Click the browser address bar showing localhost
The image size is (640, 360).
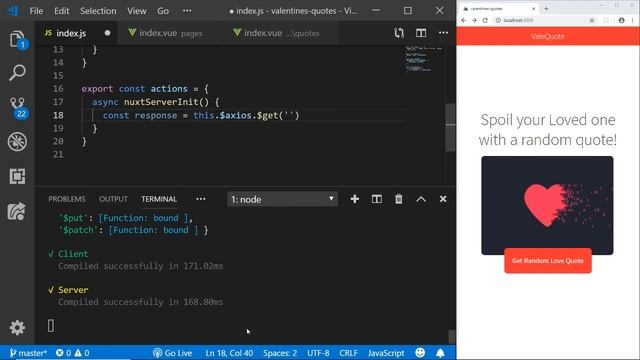(x=539, y=20)
